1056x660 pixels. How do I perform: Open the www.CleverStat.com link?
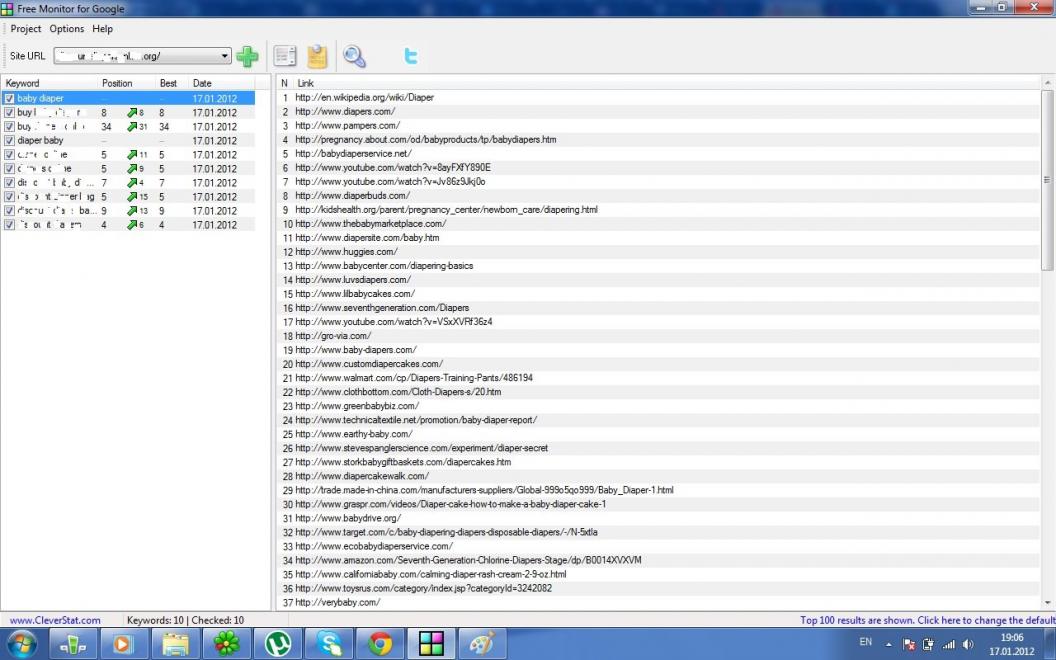click(55, 620)
